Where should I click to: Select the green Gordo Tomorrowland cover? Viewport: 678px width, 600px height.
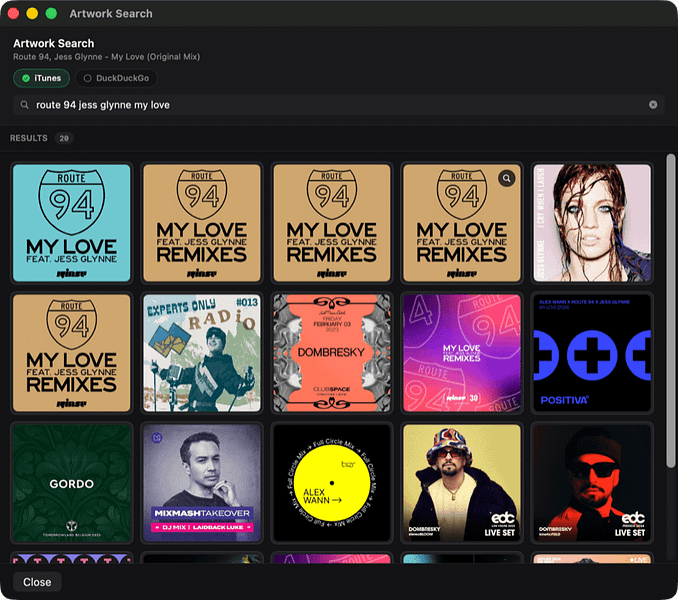coord(72,483)
